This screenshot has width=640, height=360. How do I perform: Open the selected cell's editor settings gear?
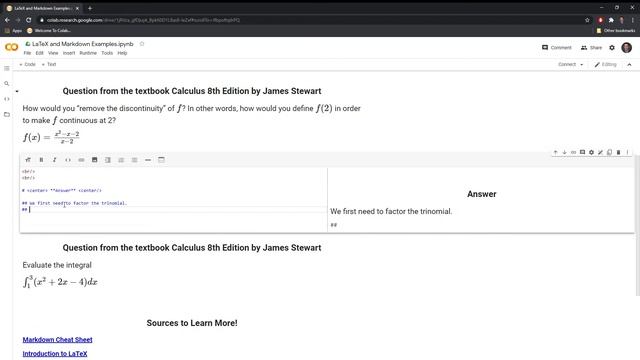(591, 152)
